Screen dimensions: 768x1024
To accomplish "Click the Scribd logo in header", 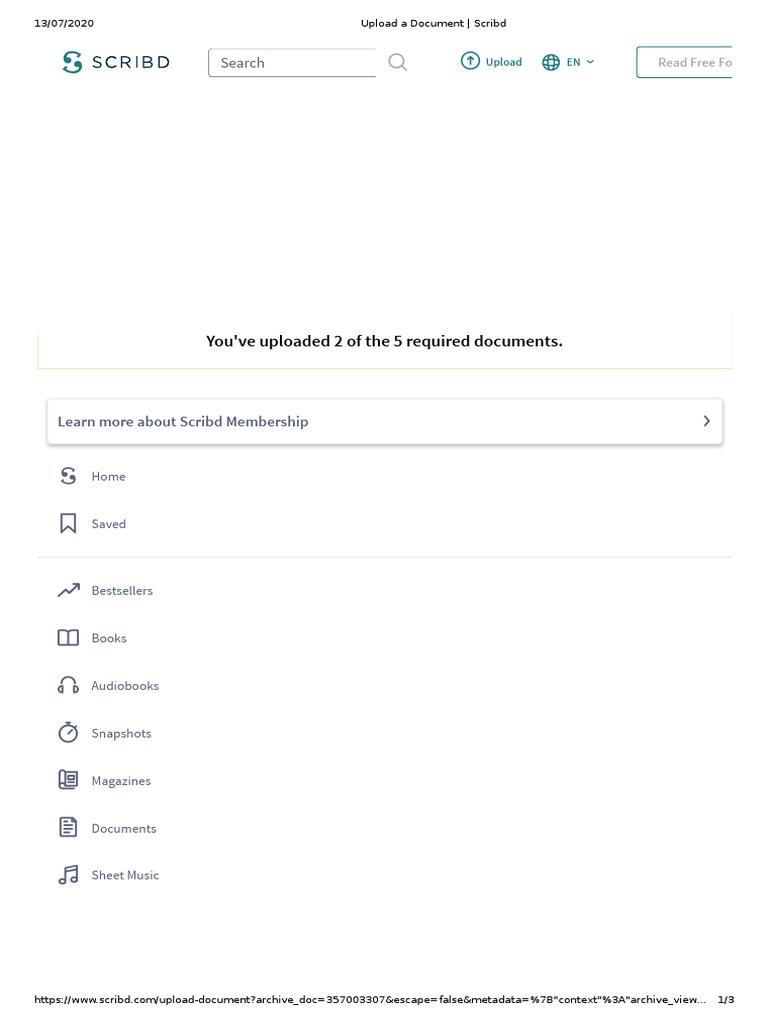I will [x=115, y=62].
